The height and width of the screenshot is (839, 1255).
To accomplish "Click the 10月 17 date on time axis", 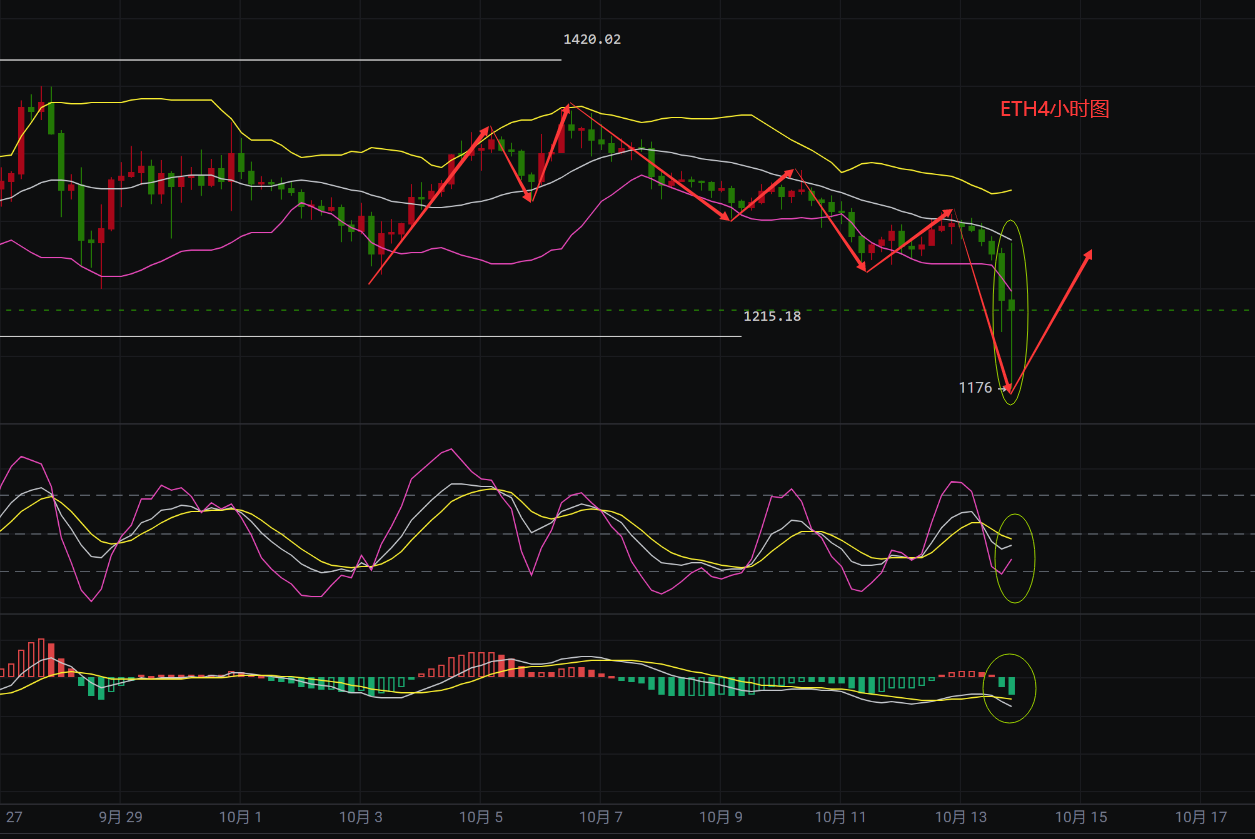I will click(x=1200, y=817).
